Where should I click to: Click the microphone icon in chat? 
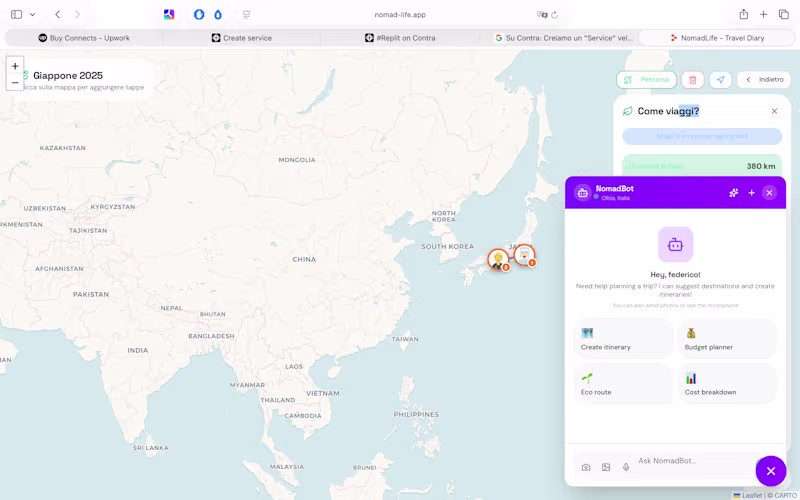tap(626, 467)
